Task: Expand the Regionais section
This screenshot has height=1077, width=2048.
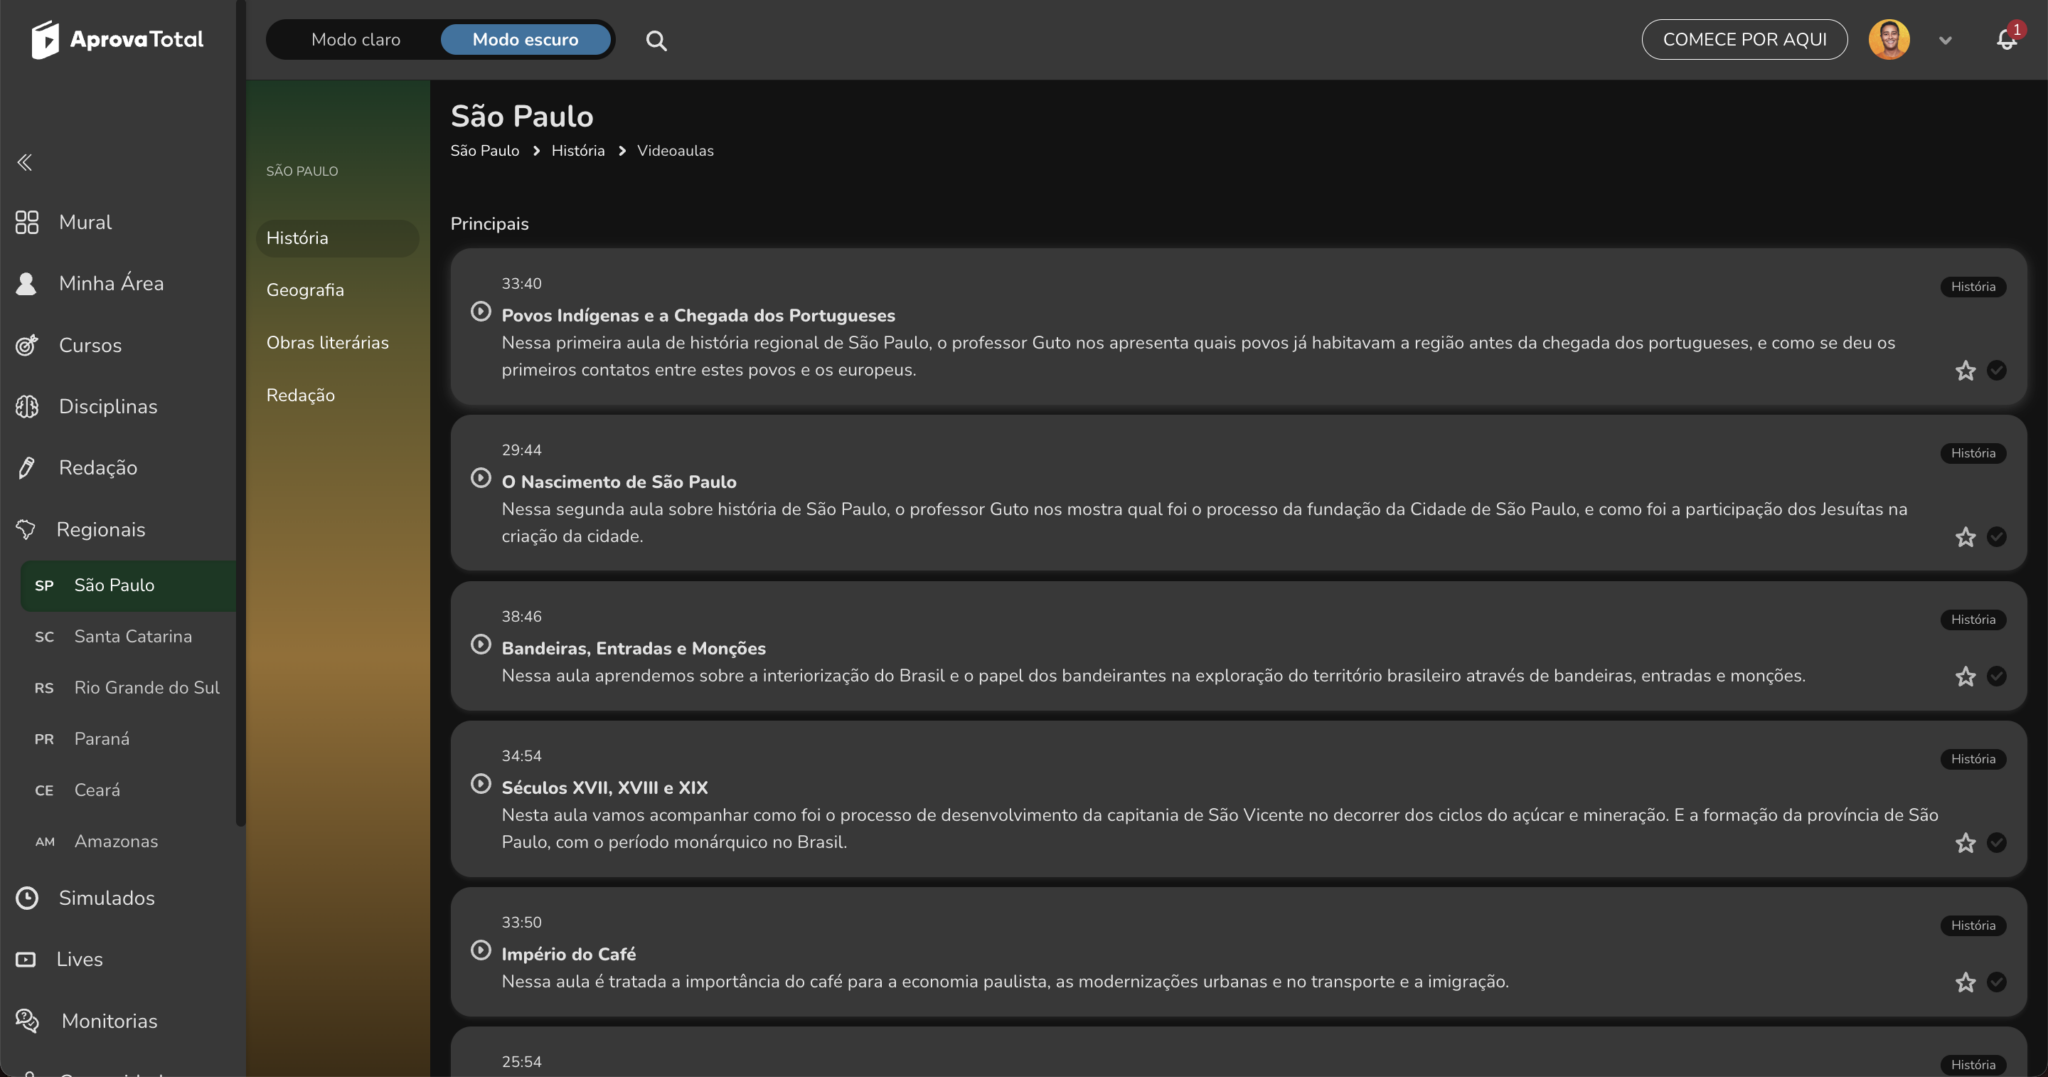Action: point(100,529)
